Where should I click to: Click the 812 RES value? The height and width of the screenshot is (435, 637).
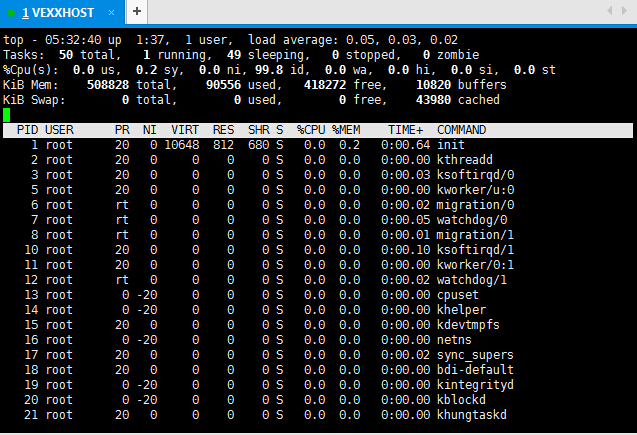click(x=223, y=145)
